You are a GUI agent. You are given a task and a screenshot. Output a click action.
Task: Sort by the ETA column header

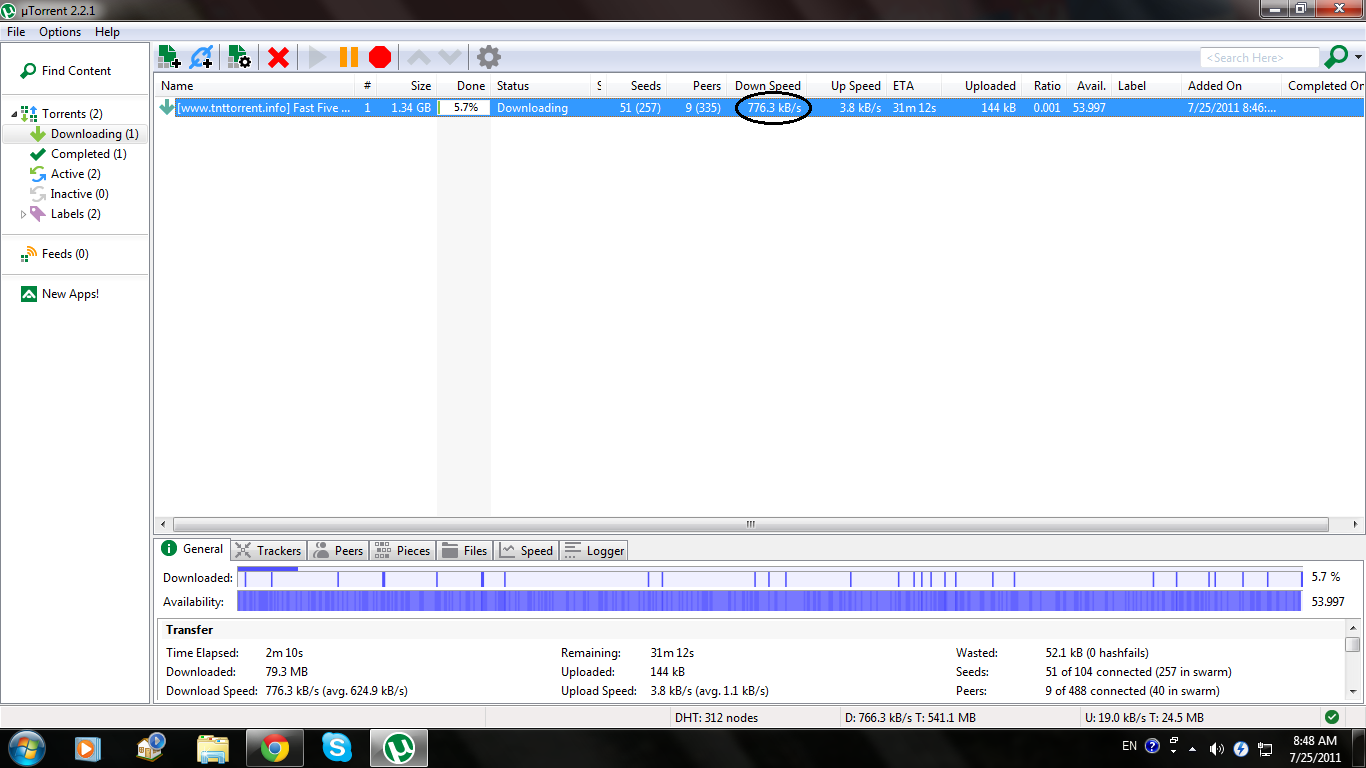pos(914,86)
